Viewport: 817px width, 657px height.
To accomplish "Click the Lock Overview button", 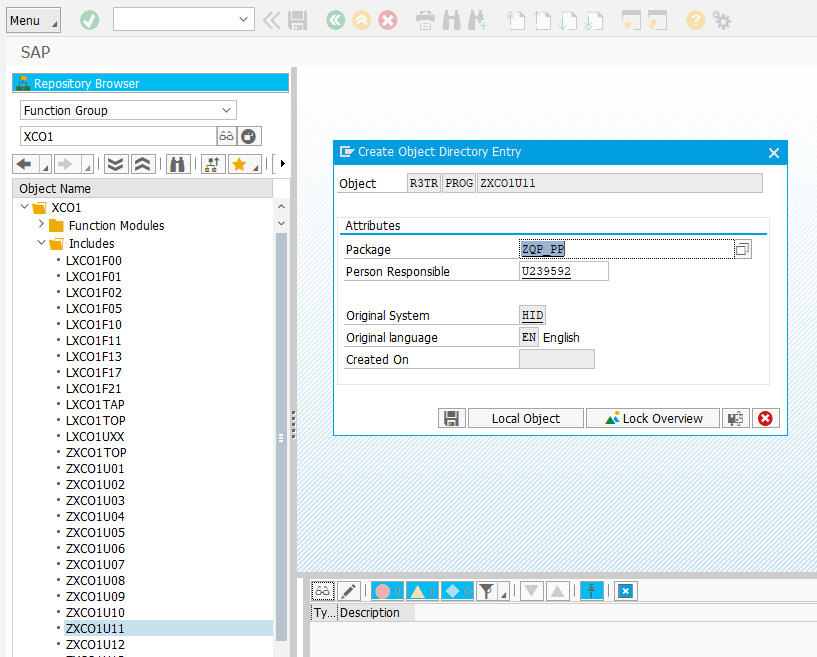I will pyautogui.click(x=653, y=419).
